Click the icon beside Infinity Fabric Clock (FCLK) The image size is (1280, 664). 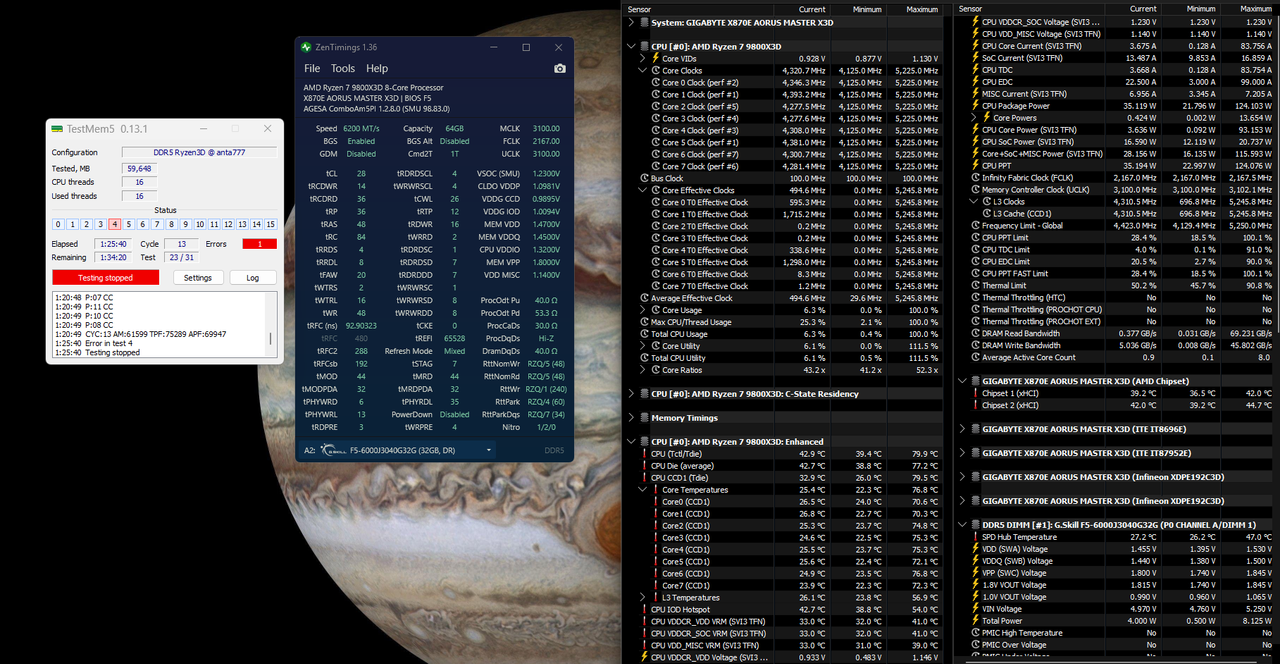coord(975,178)
